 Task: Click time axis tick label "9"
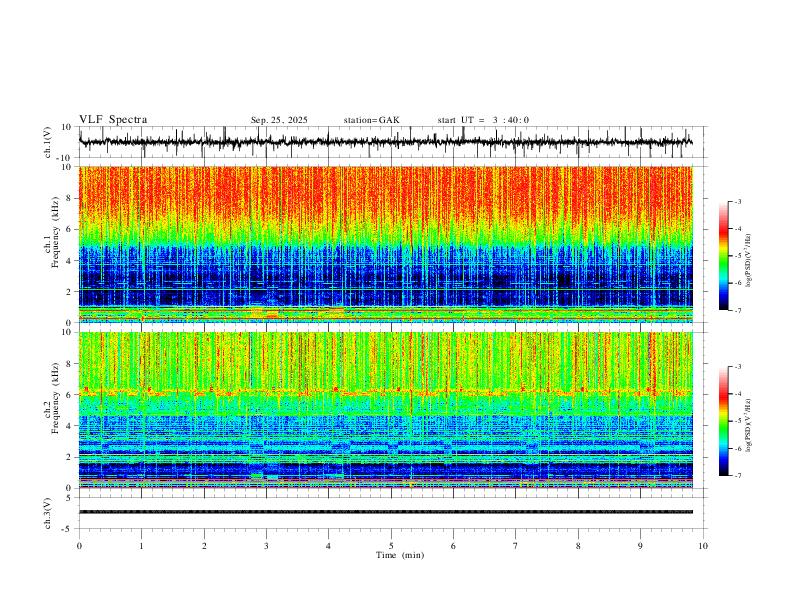pyautogui.click(x=640, y=546)
